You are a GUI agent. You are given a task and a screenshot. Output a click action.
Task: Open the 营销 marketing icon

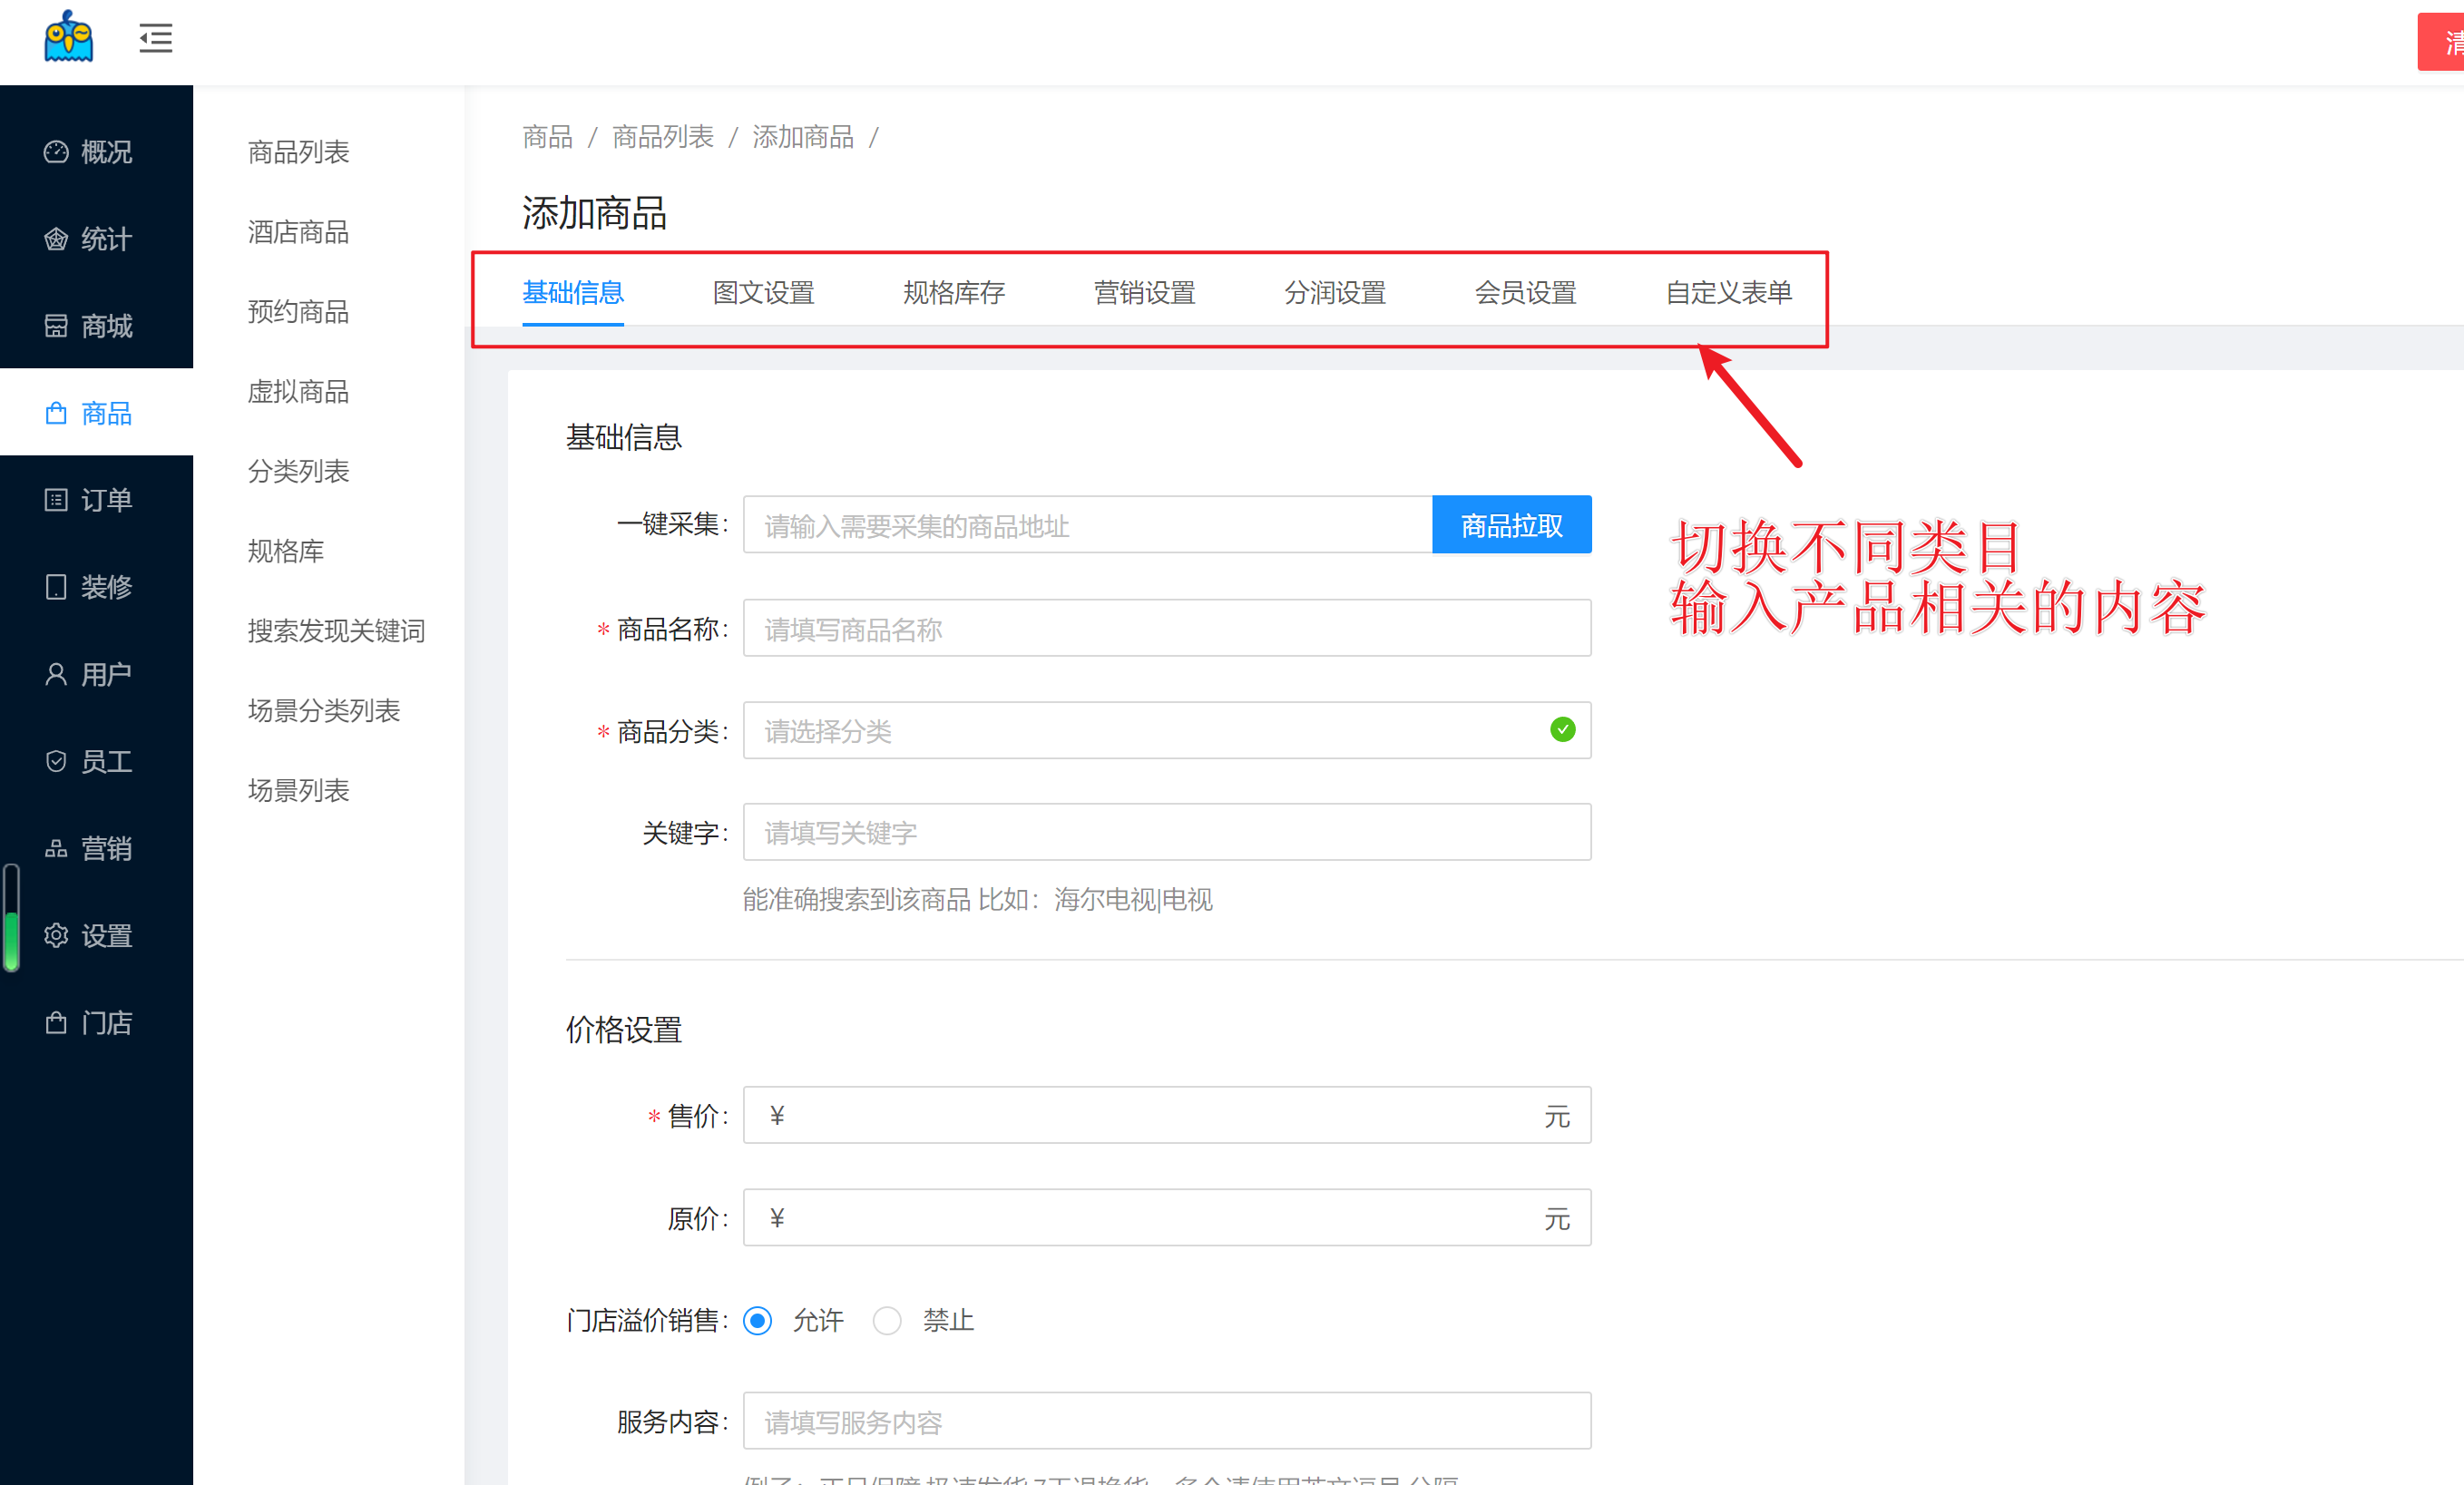click(56, 848)
